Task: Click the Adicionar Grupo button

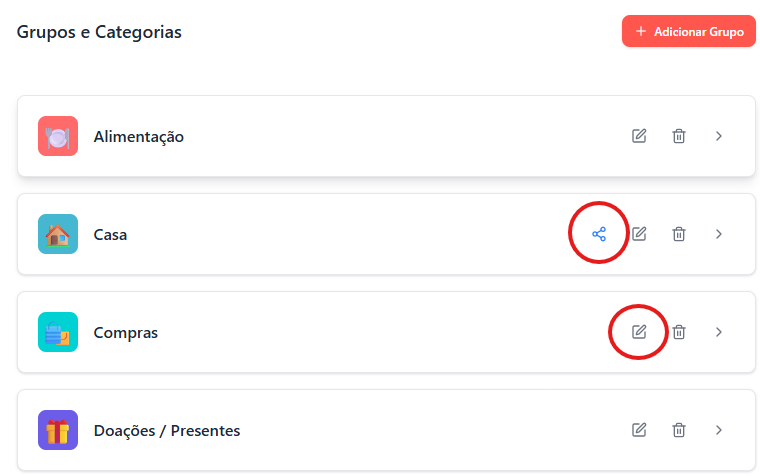Action: point(688,31)
